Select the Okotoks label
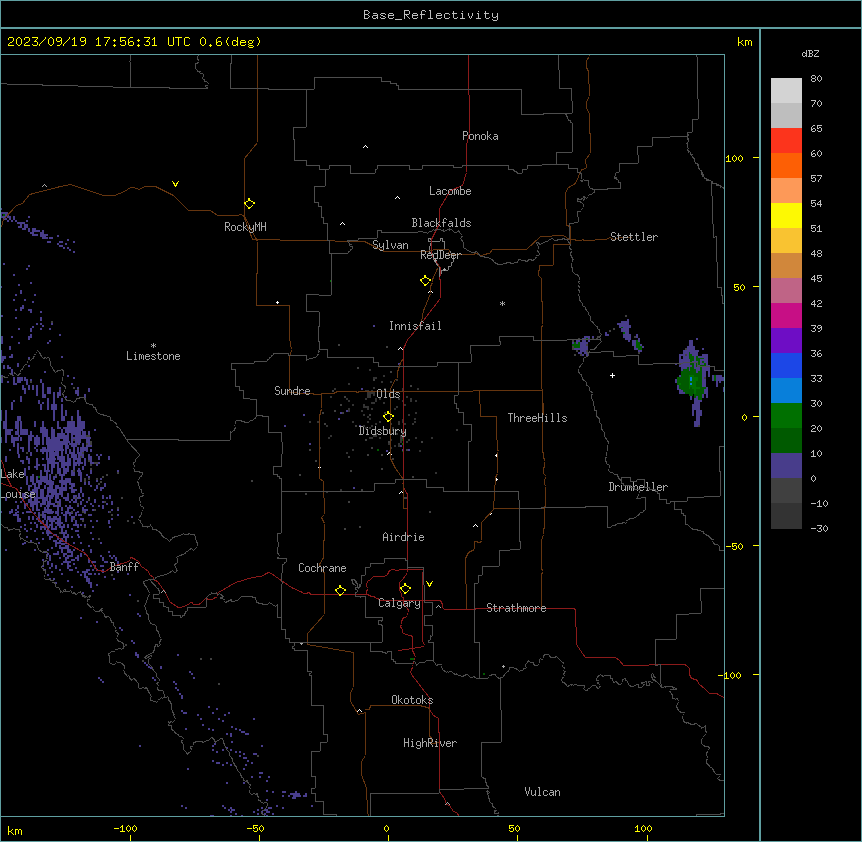Screen dimensions: 862x842 412,700
